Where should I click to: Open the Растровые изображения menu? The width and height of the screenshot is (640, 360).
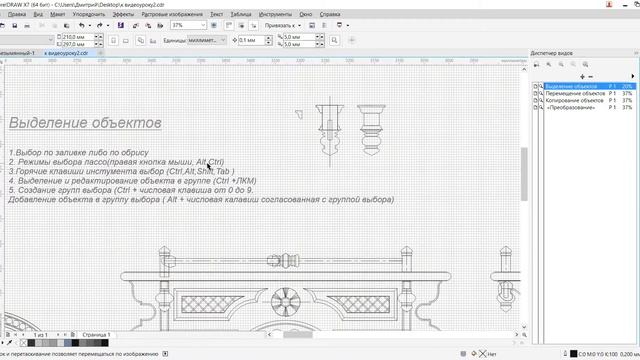(x=172, y=14)
